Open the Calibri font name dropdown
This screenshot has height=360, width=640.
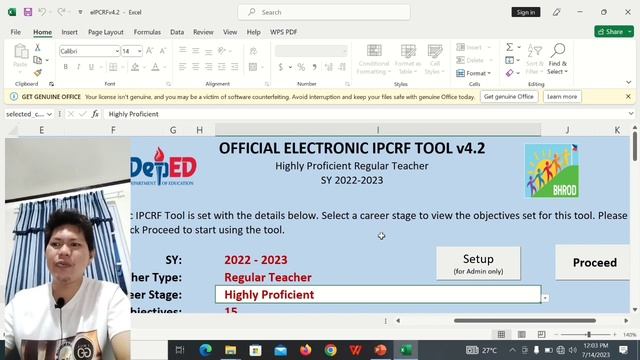click(x=117, y=51)
